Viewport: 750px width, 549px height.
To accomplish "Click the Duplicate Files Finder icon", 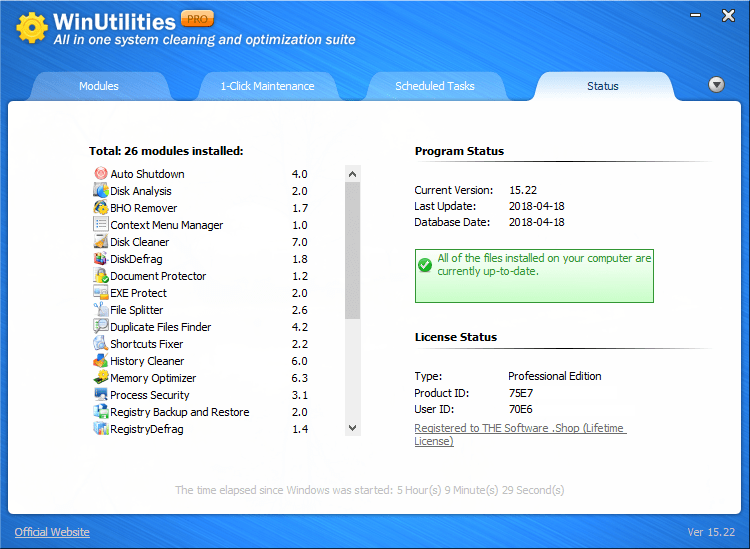I will coord(100,327).
